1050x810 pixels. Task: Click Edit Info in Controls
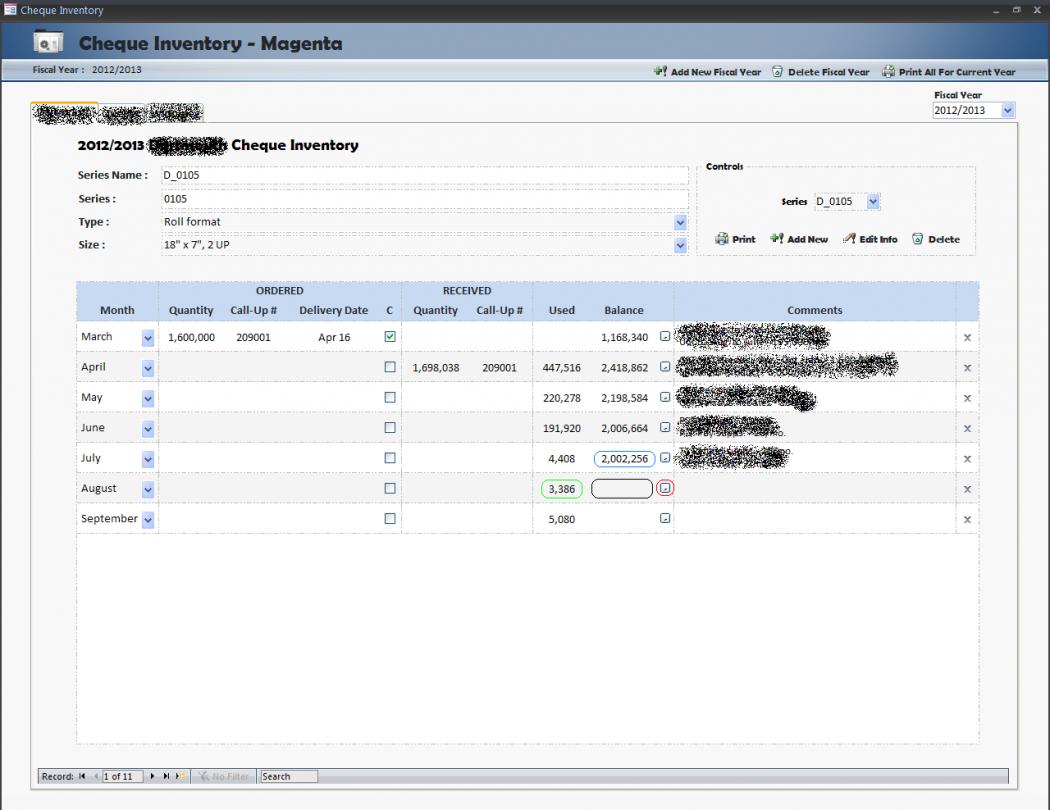click(870, 239)
